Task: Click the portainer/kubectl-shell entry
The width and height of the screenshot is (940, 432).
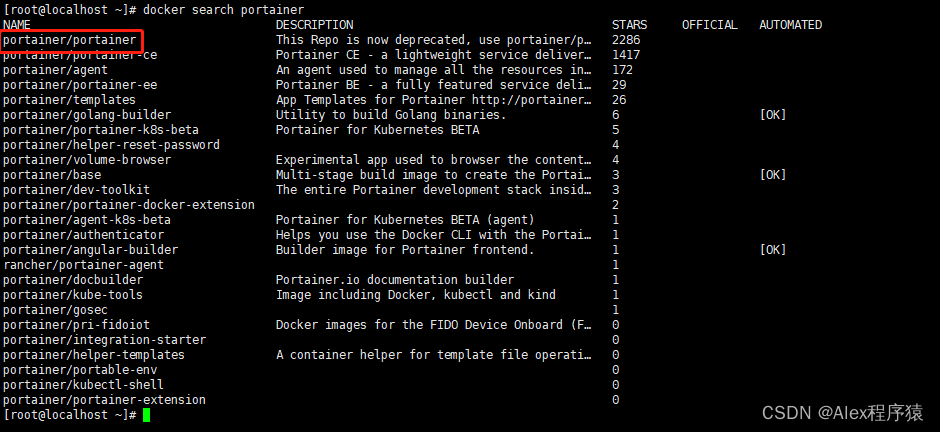Action: [x=83, y=385]
